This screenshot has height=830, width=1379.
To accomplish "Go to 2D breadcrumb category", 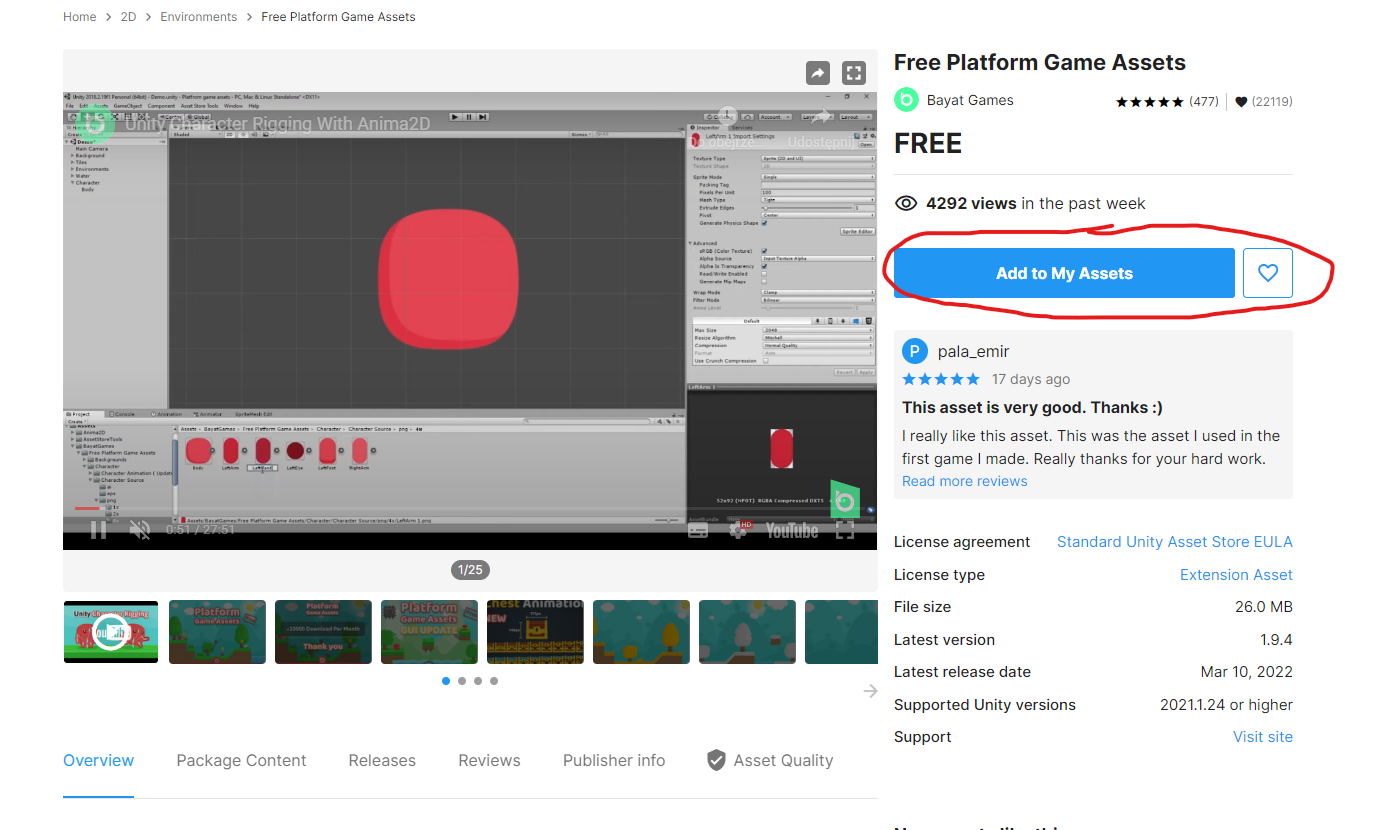I will click(x=129, y=17).
